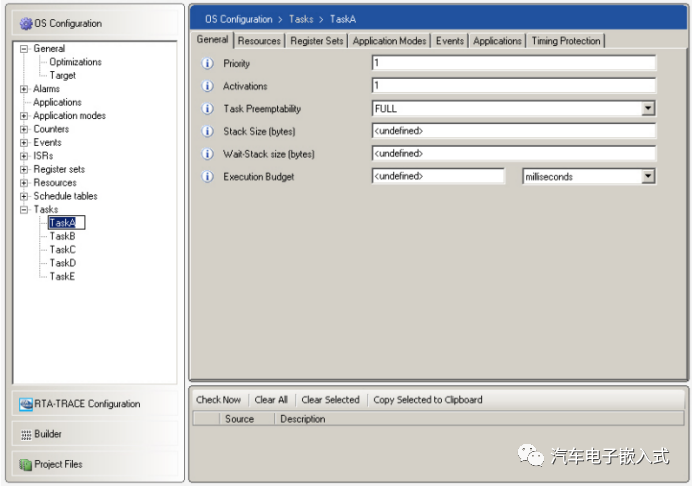Click the info icon beside Wait-Stack size
692x487 pixels.
(x=207, y=154)
